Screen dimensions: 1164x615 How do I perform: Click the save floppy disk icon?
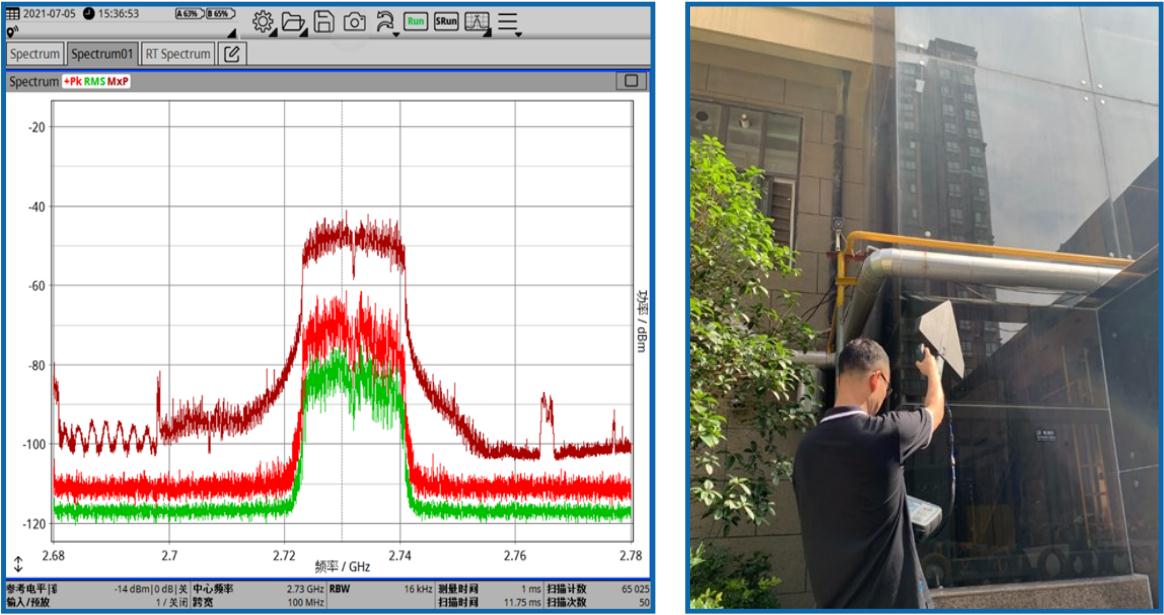pos(324,22)
